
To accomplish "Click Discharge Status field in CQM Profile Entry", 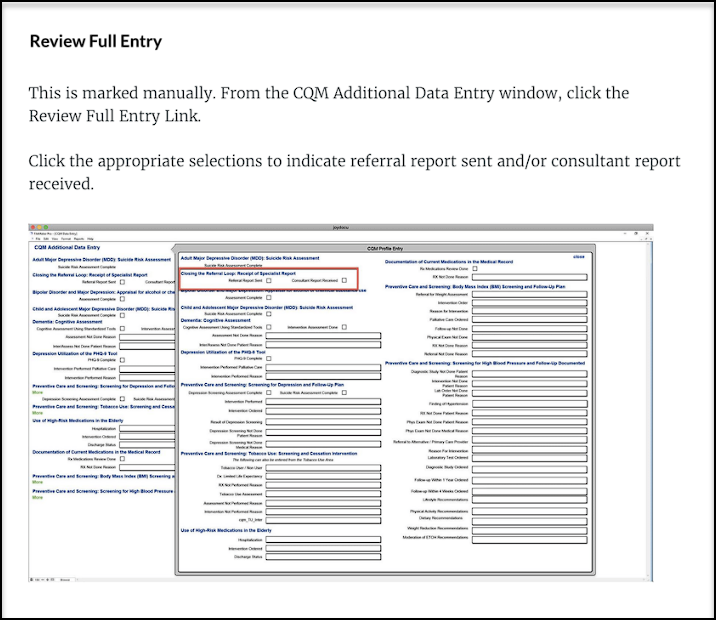I will point(323,557).
